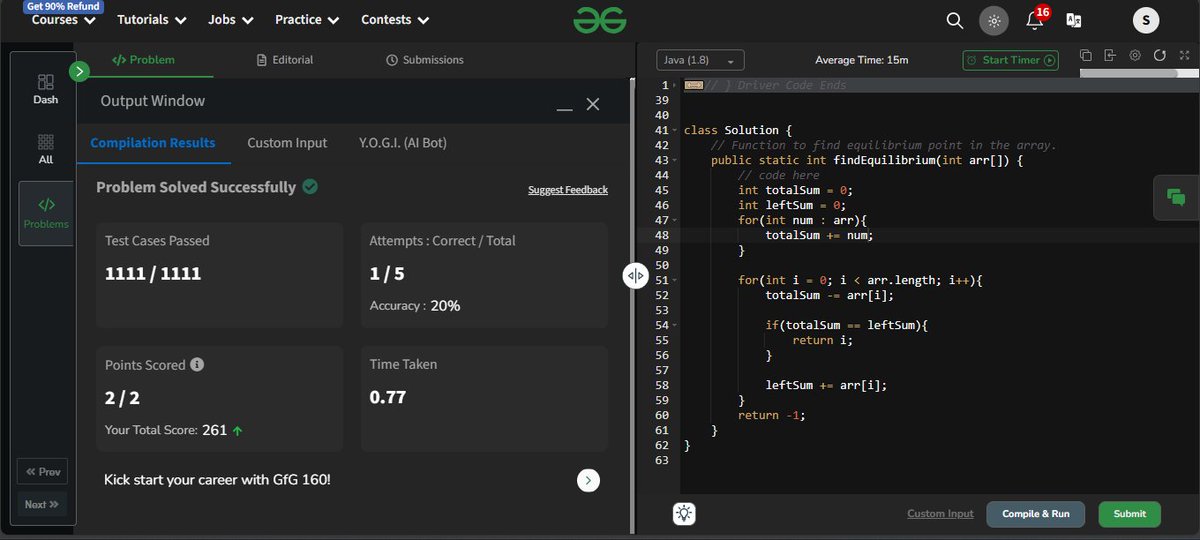Viewport: 1200px width, 540px height.
Task: Click the green check success icon
Action: click(x=310, y=186)
